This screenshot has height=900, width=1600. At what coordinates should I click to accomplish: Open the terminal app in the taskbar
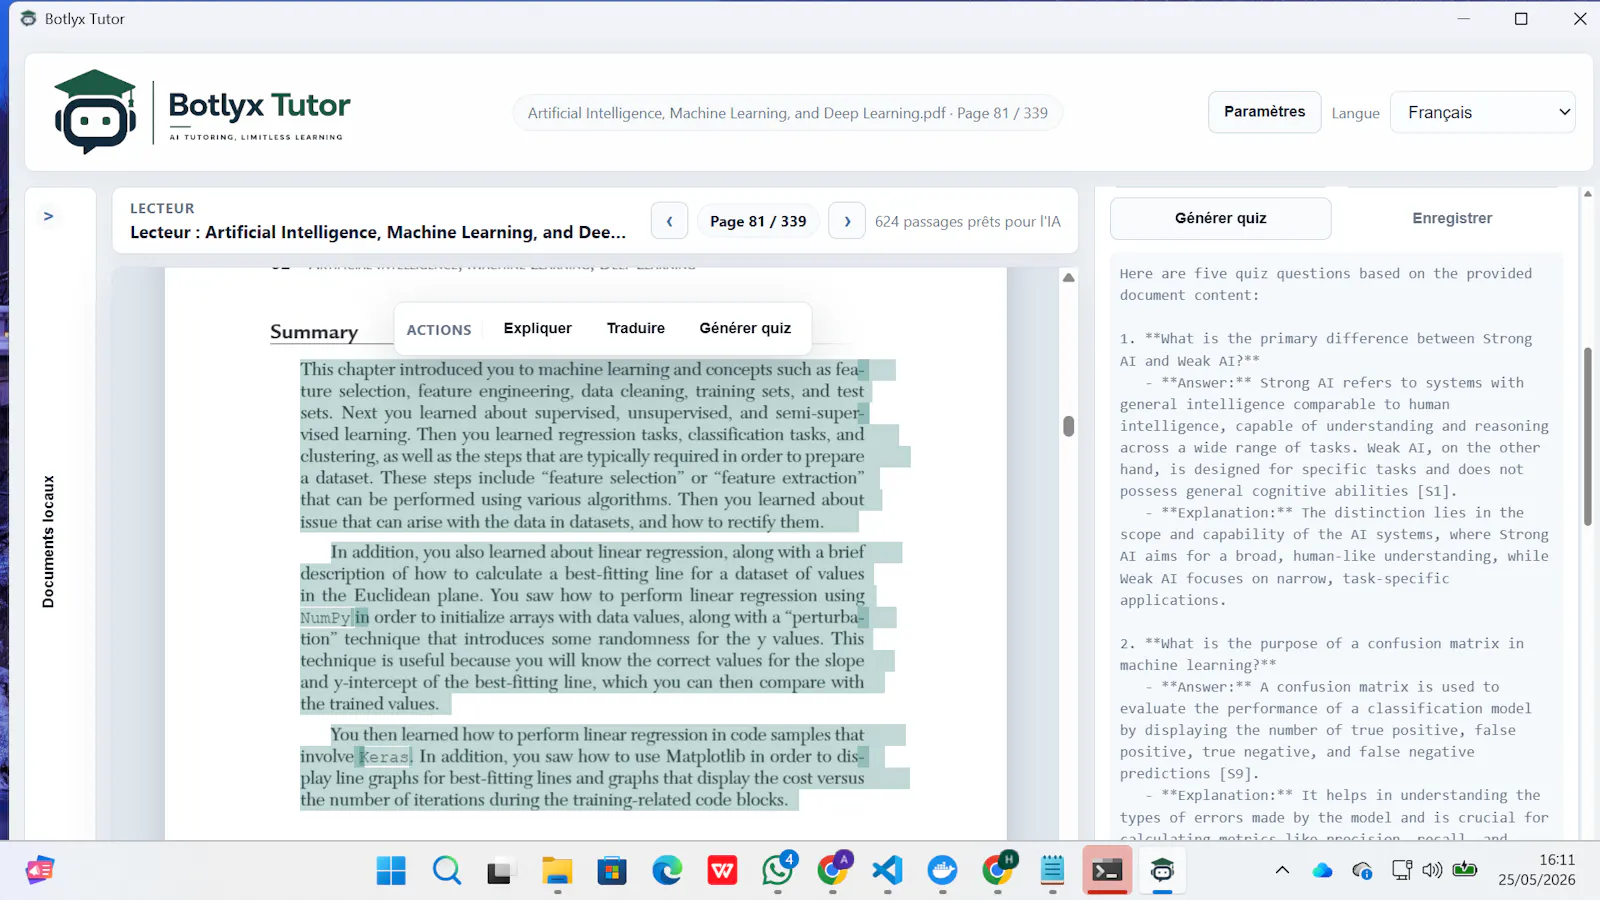(x=1107, y=871)
